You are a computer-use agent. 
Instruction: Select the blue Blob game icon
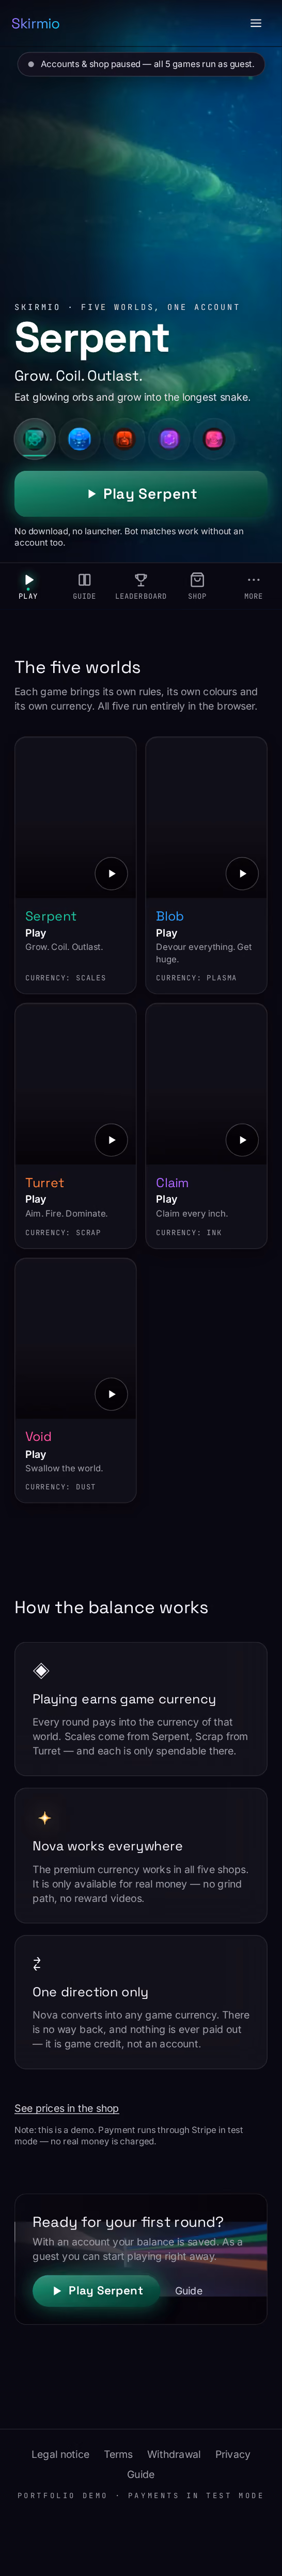pos(79,438)
